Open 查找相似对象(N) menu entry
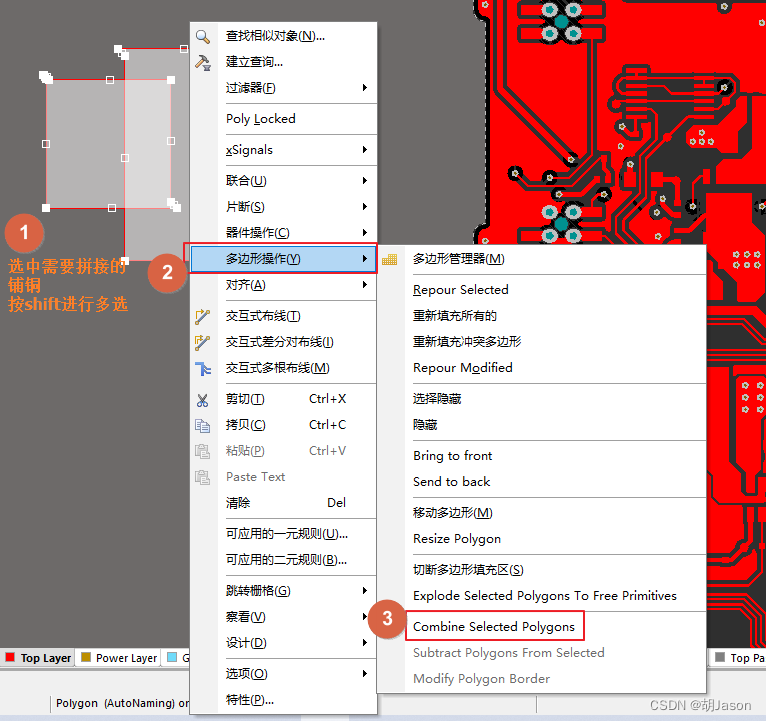The image size is (766, 721). coord(284,36)
